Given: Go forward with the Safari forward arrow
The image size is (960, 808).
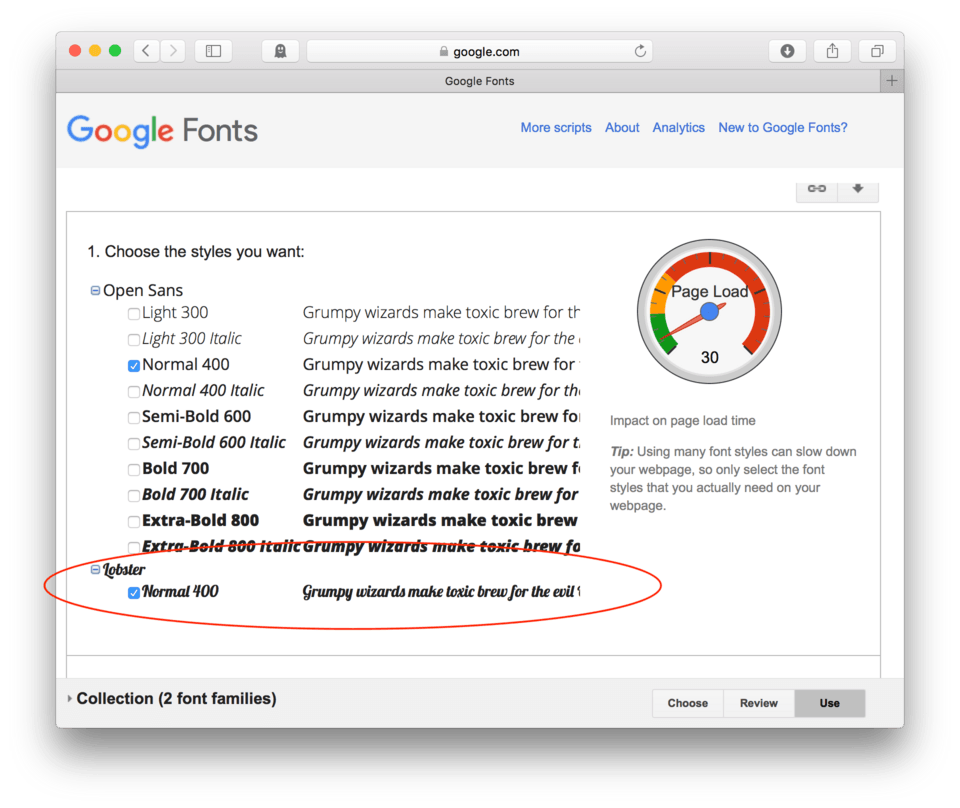Looking at the screenshot, I should (x=173, y=51).
